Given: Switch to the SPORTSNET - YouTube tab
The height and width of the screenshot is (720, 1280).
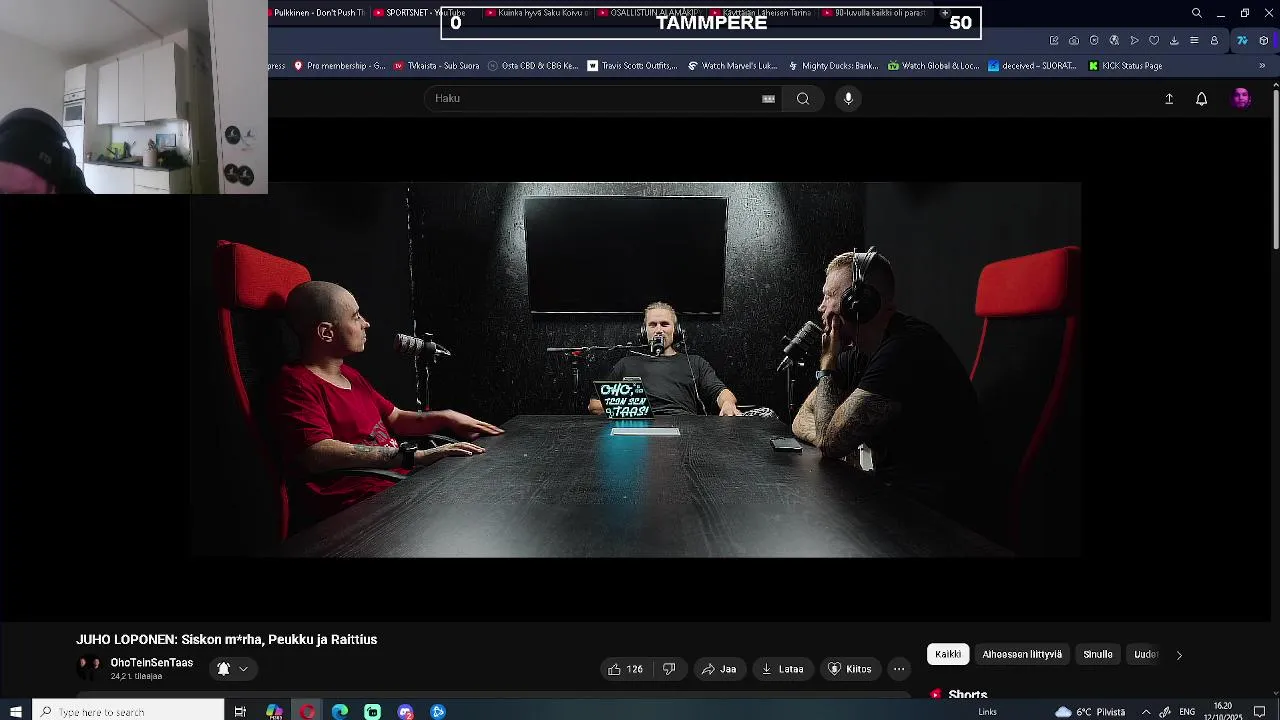Looking at the screenshot, I should coord(420,13).
